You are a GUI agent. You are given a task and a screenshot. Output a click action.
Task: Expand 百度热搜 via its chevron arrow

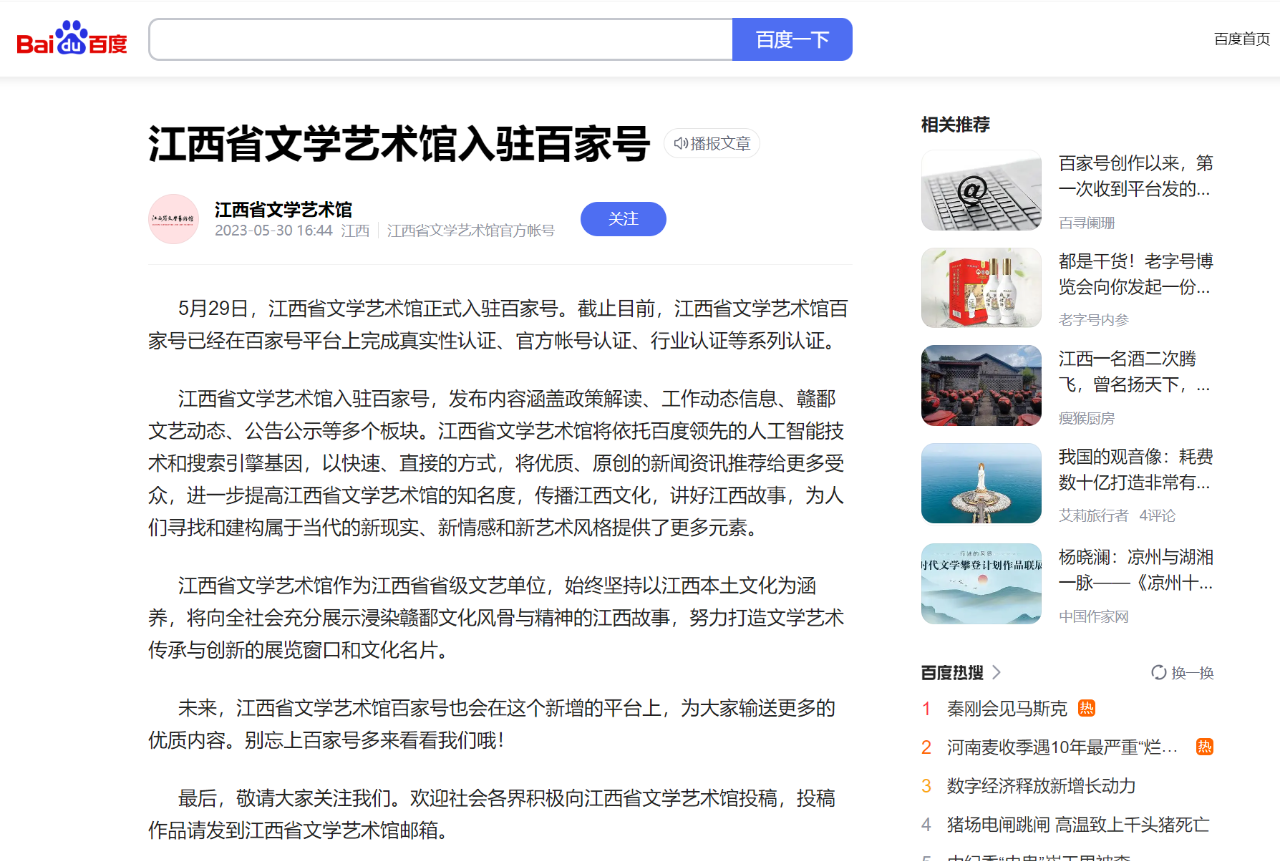point(996,672)
